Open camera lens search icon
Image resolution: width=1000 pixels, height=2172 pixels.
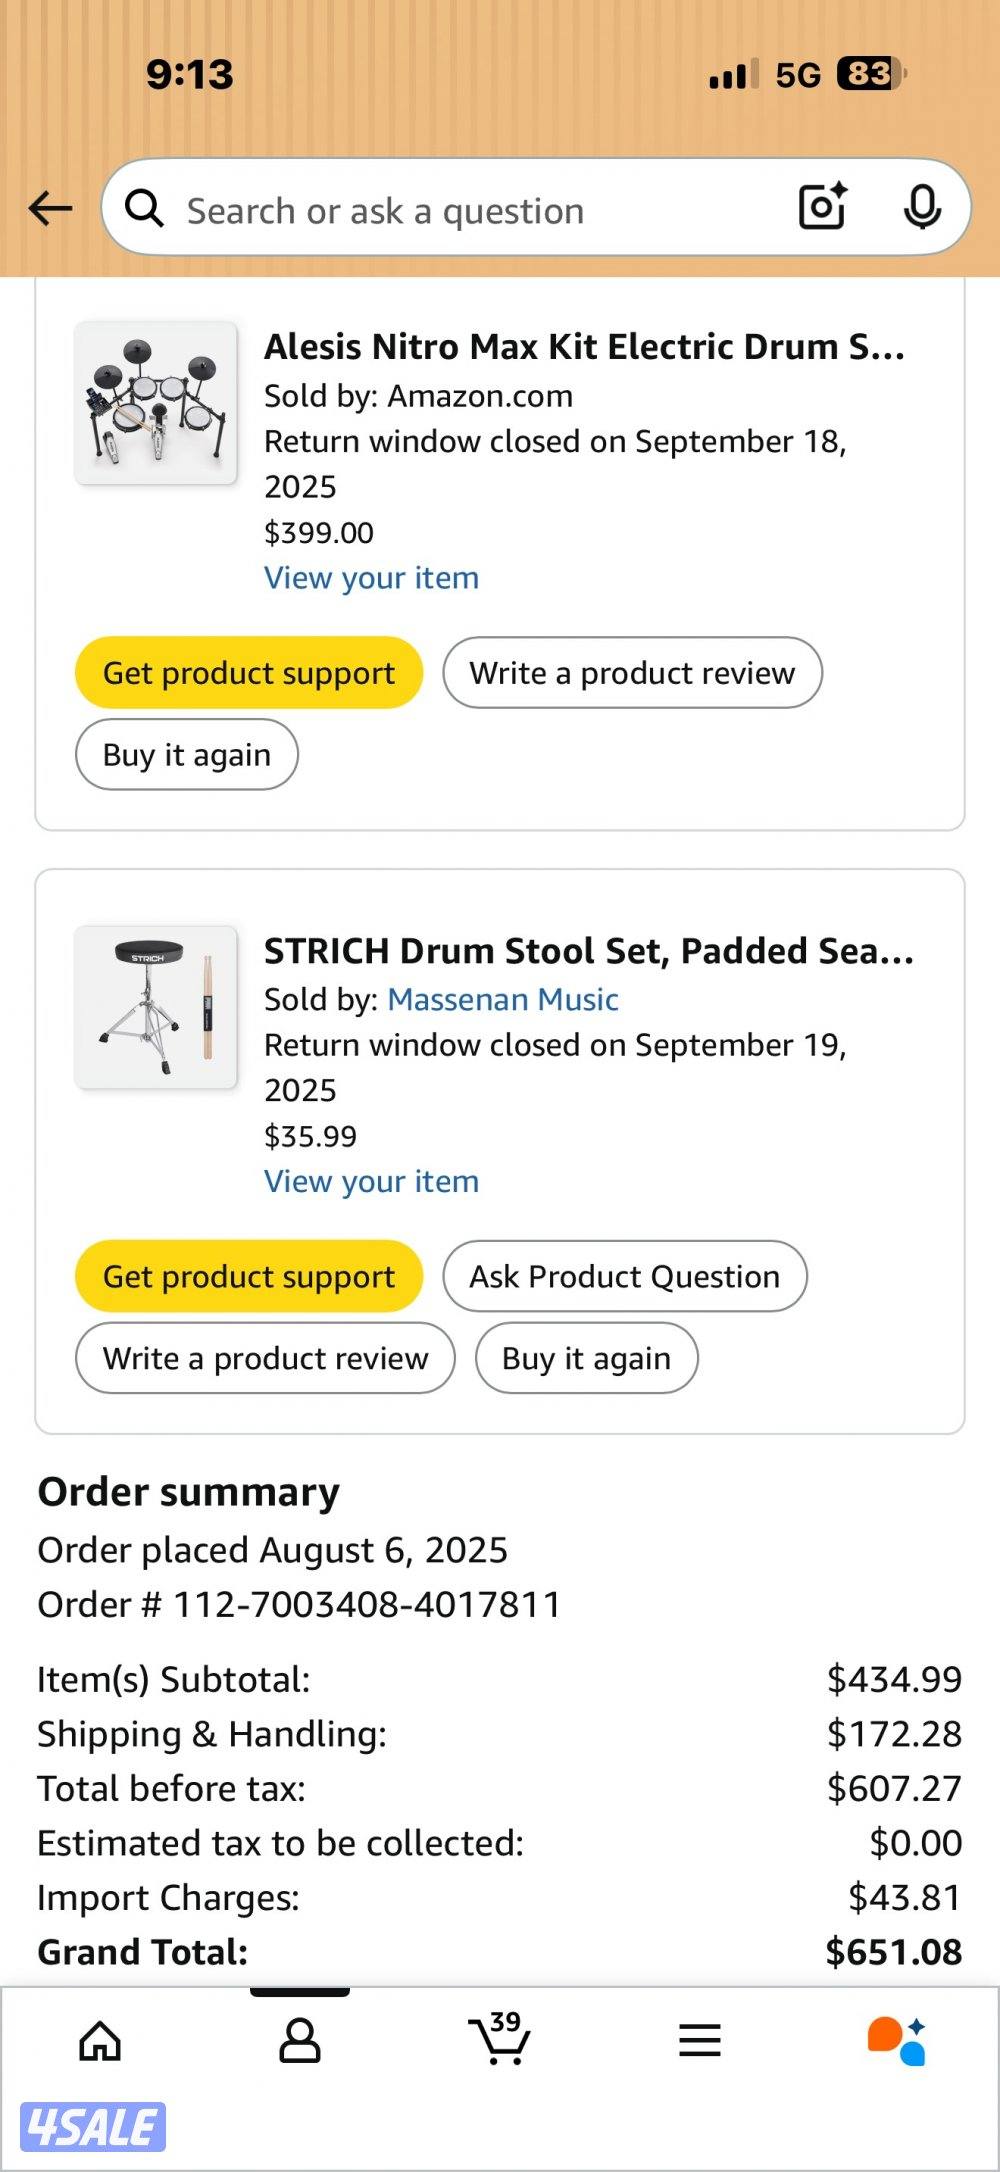(823, 207)
